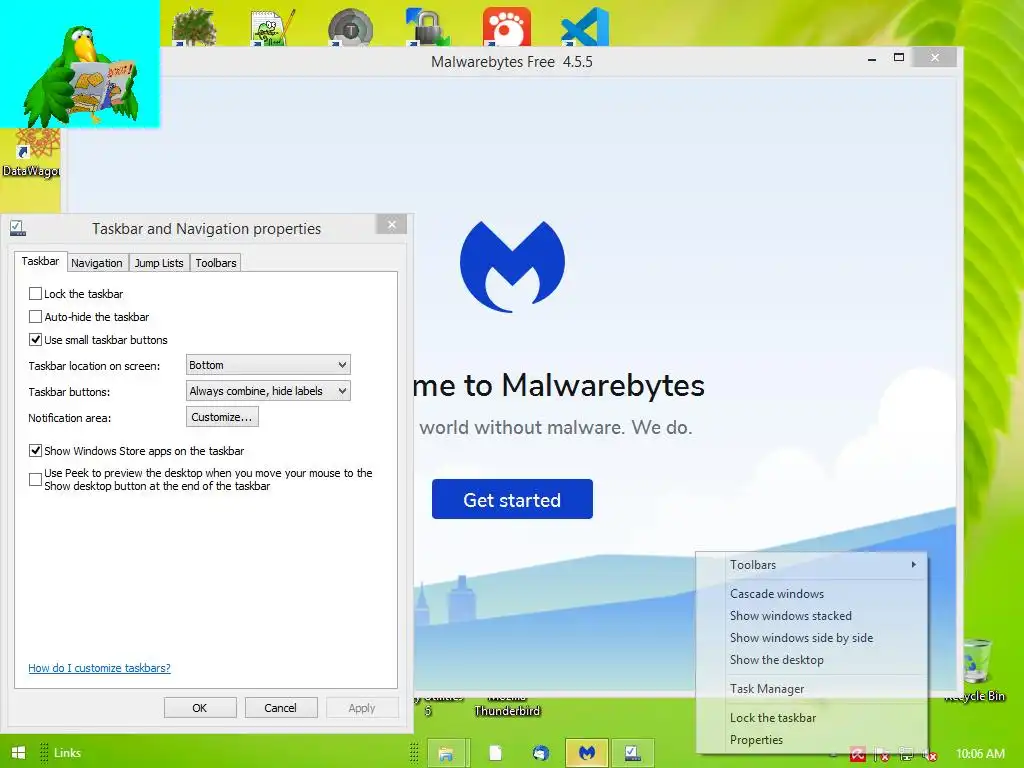Screen dimensions: 1024x768
Task: Click the Malwarebytes logo in the welcome window
Action: [513, 266]
